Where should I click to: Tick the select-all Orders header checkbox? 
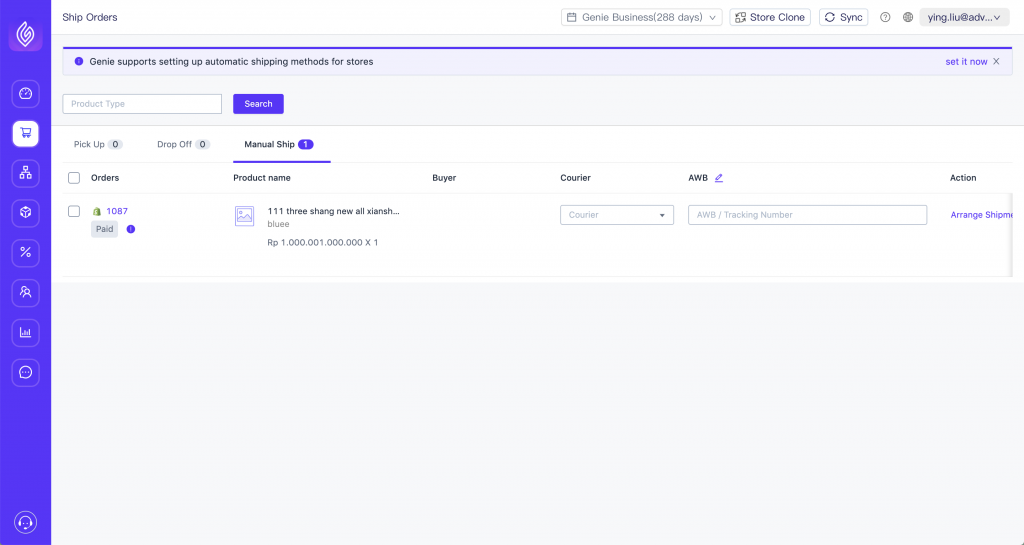pos(74,178)
